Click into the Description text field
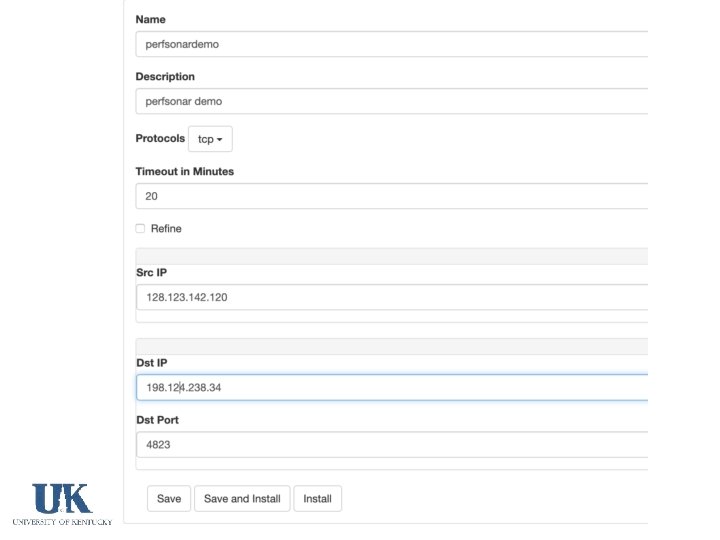This screenshot has width=720, height=540. tap(390, 101)
